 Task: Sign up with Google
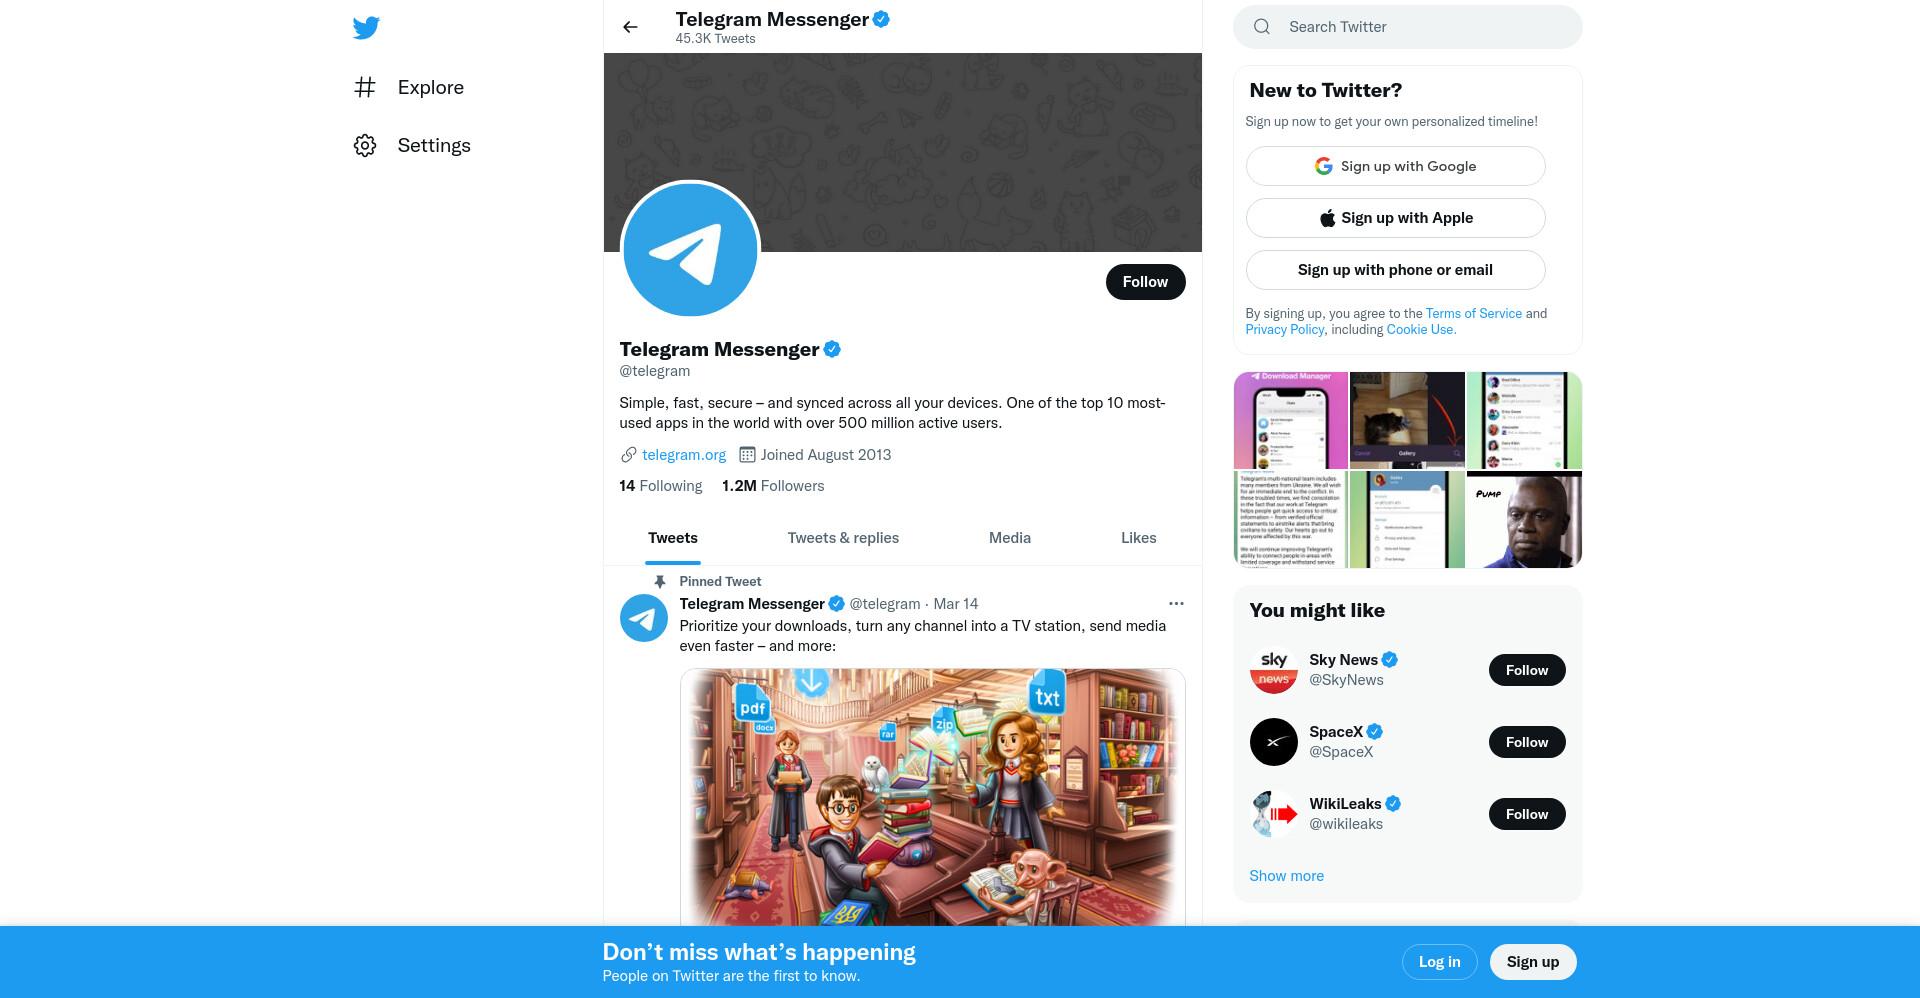(1395, 166)
